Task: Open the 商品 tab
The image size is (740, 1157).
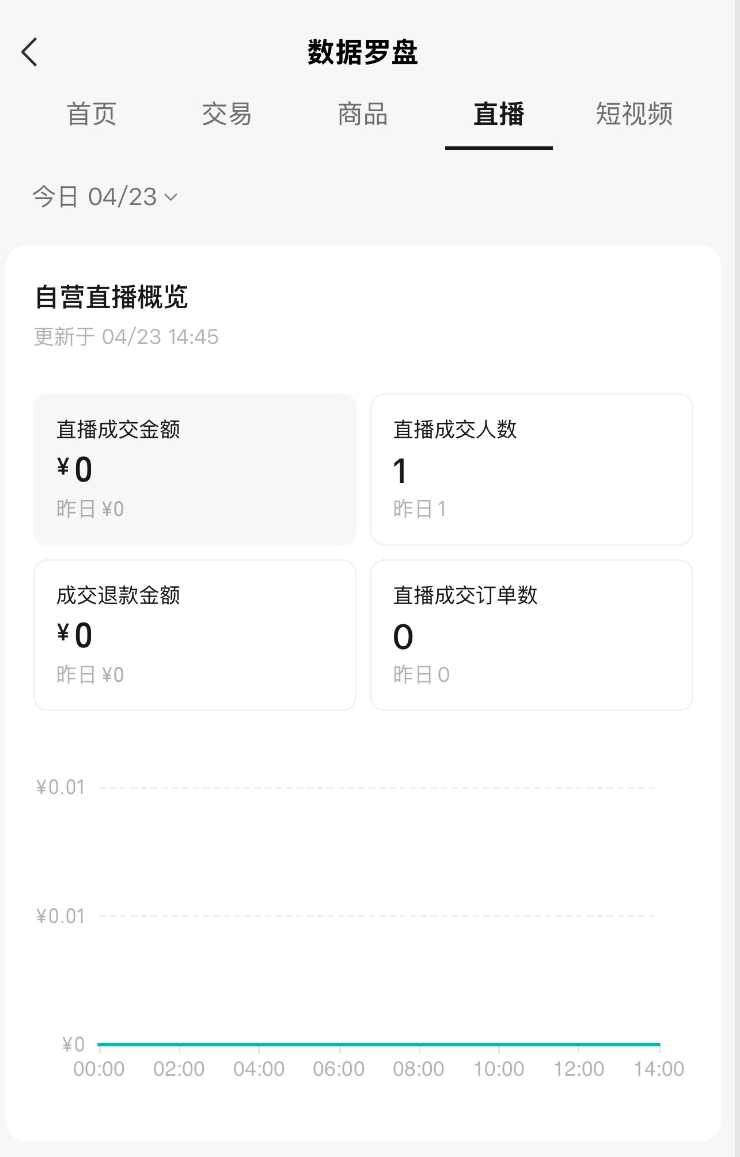Action: tap(363, 114)
